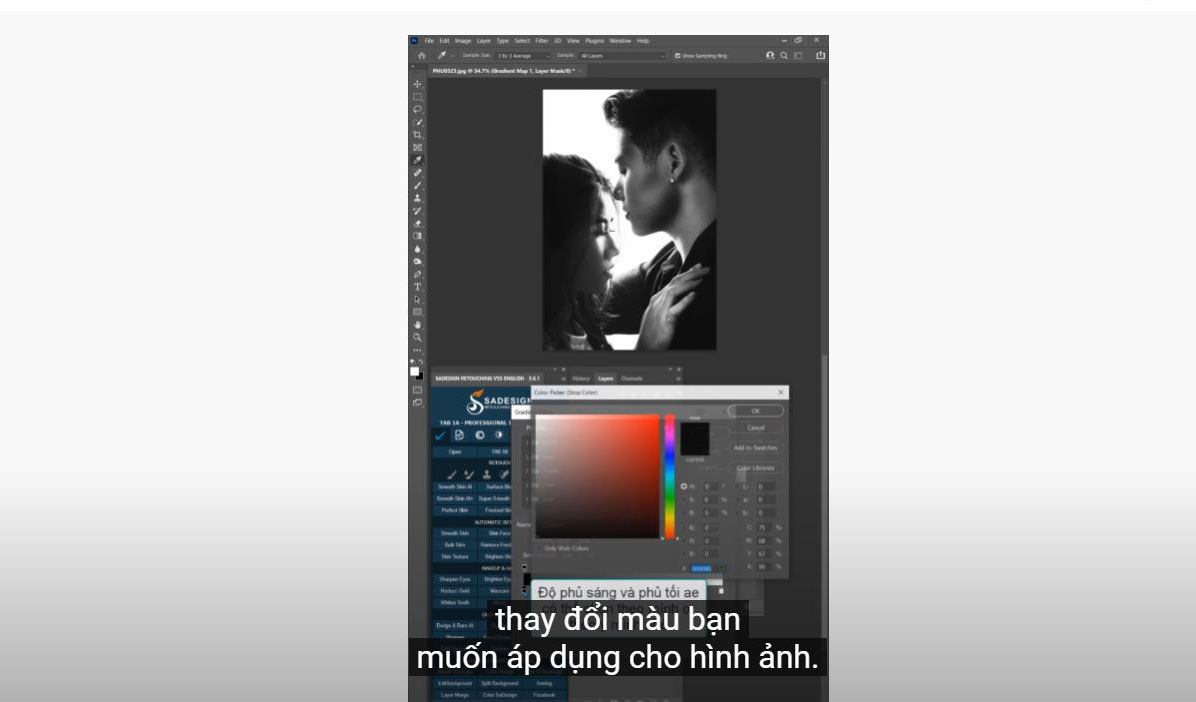Viewport: 1196px width, 702px height.
Task: Select the Hand tool
Action: [x=417, y=325]
